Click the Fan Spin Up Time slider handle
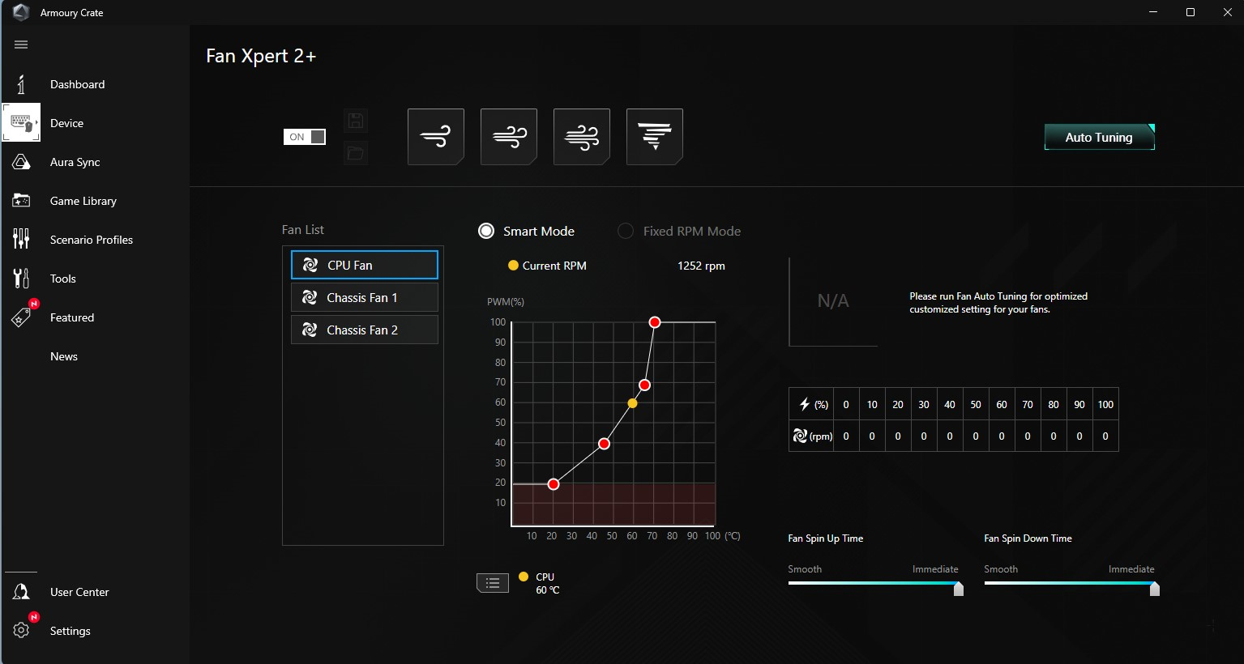The image size is (1244, 664). click(958, 589)
